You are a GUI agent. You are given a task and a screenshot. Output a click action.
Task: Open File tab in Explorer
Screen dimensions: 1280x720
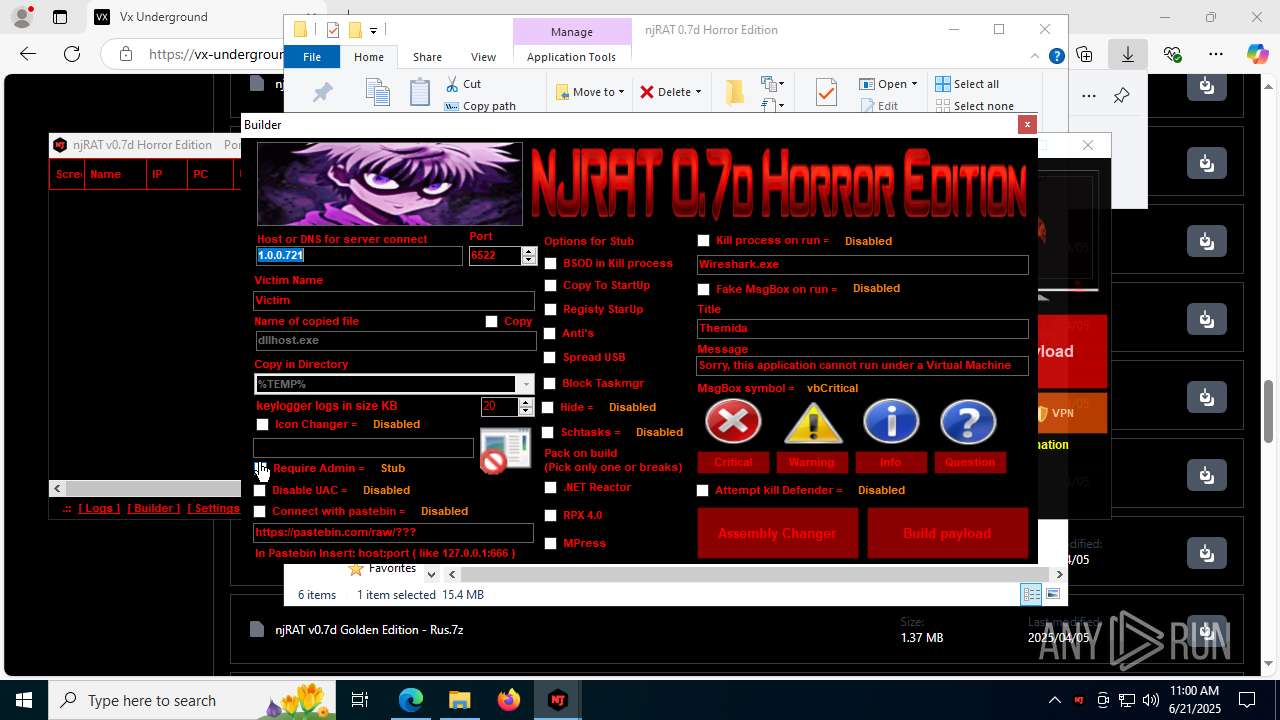point(312,57)
